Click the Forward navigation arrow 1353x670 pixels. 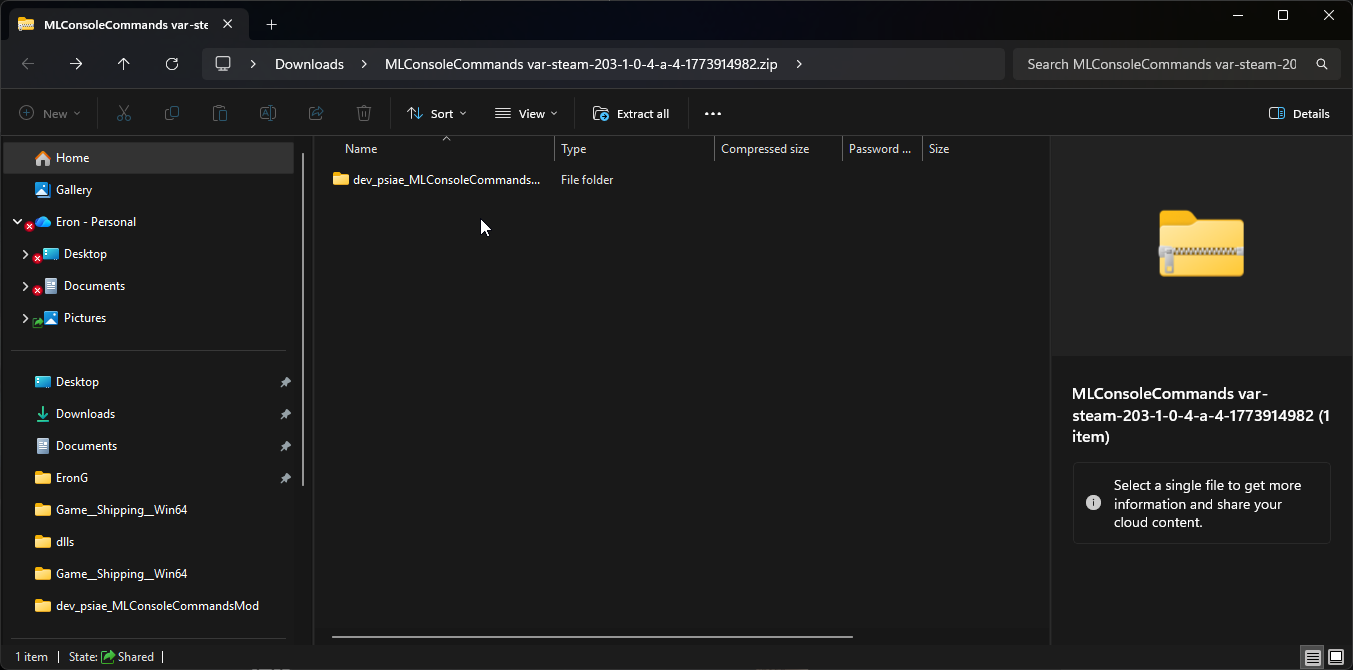coord(76,64)
